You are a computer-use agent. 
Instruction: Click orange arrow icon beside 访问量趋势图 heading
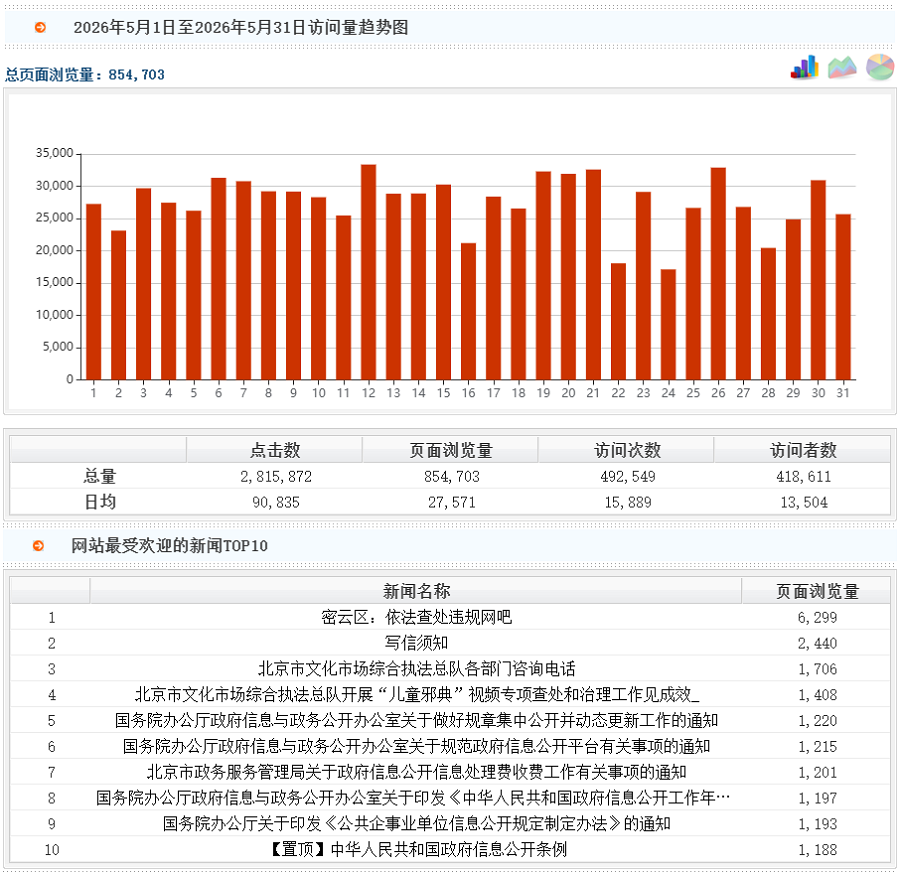(40, 27)
